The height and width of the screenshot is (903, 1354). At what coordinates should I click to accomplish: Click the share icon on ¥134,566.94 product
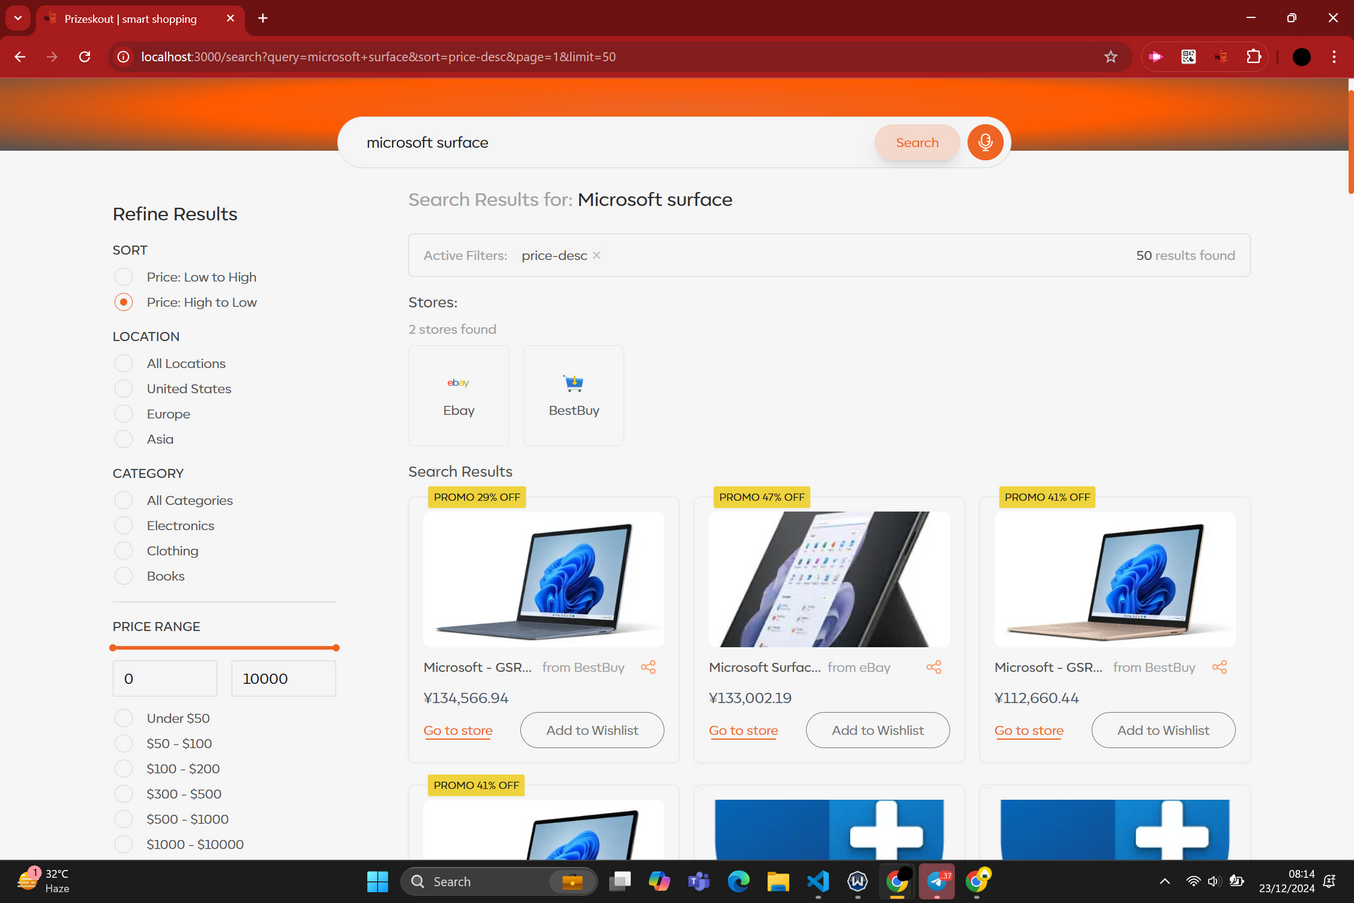[648, 667]
